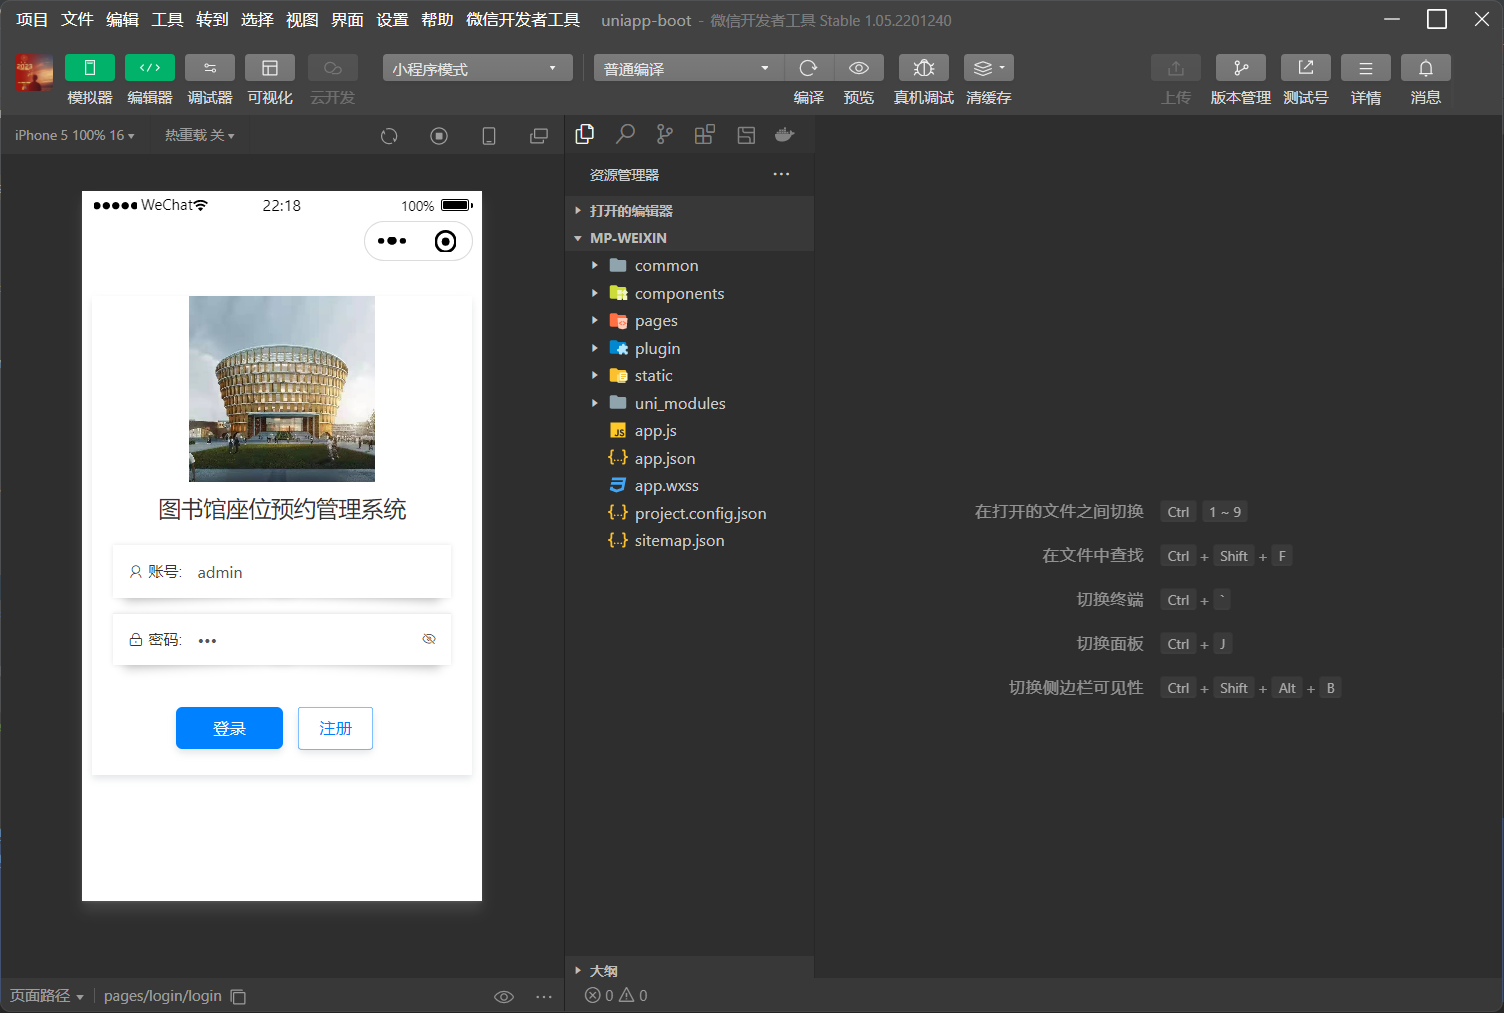The height and width of the screenshot is (1013, 1504).
Task: Open the 设置 menu
Action: click(x=392, y=20)
